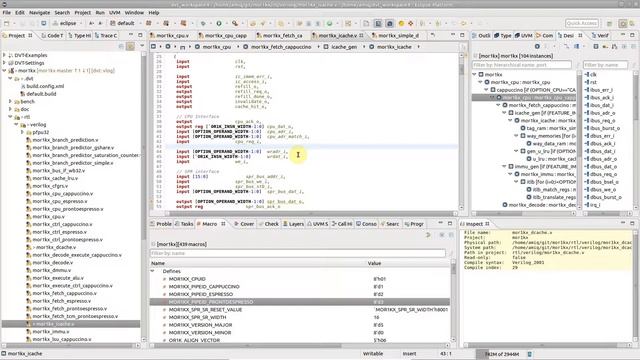Switch to the Proble problems tab
The width and height of the screenshot is (640, 360).
pyautogui.click(x=161, y=224)
